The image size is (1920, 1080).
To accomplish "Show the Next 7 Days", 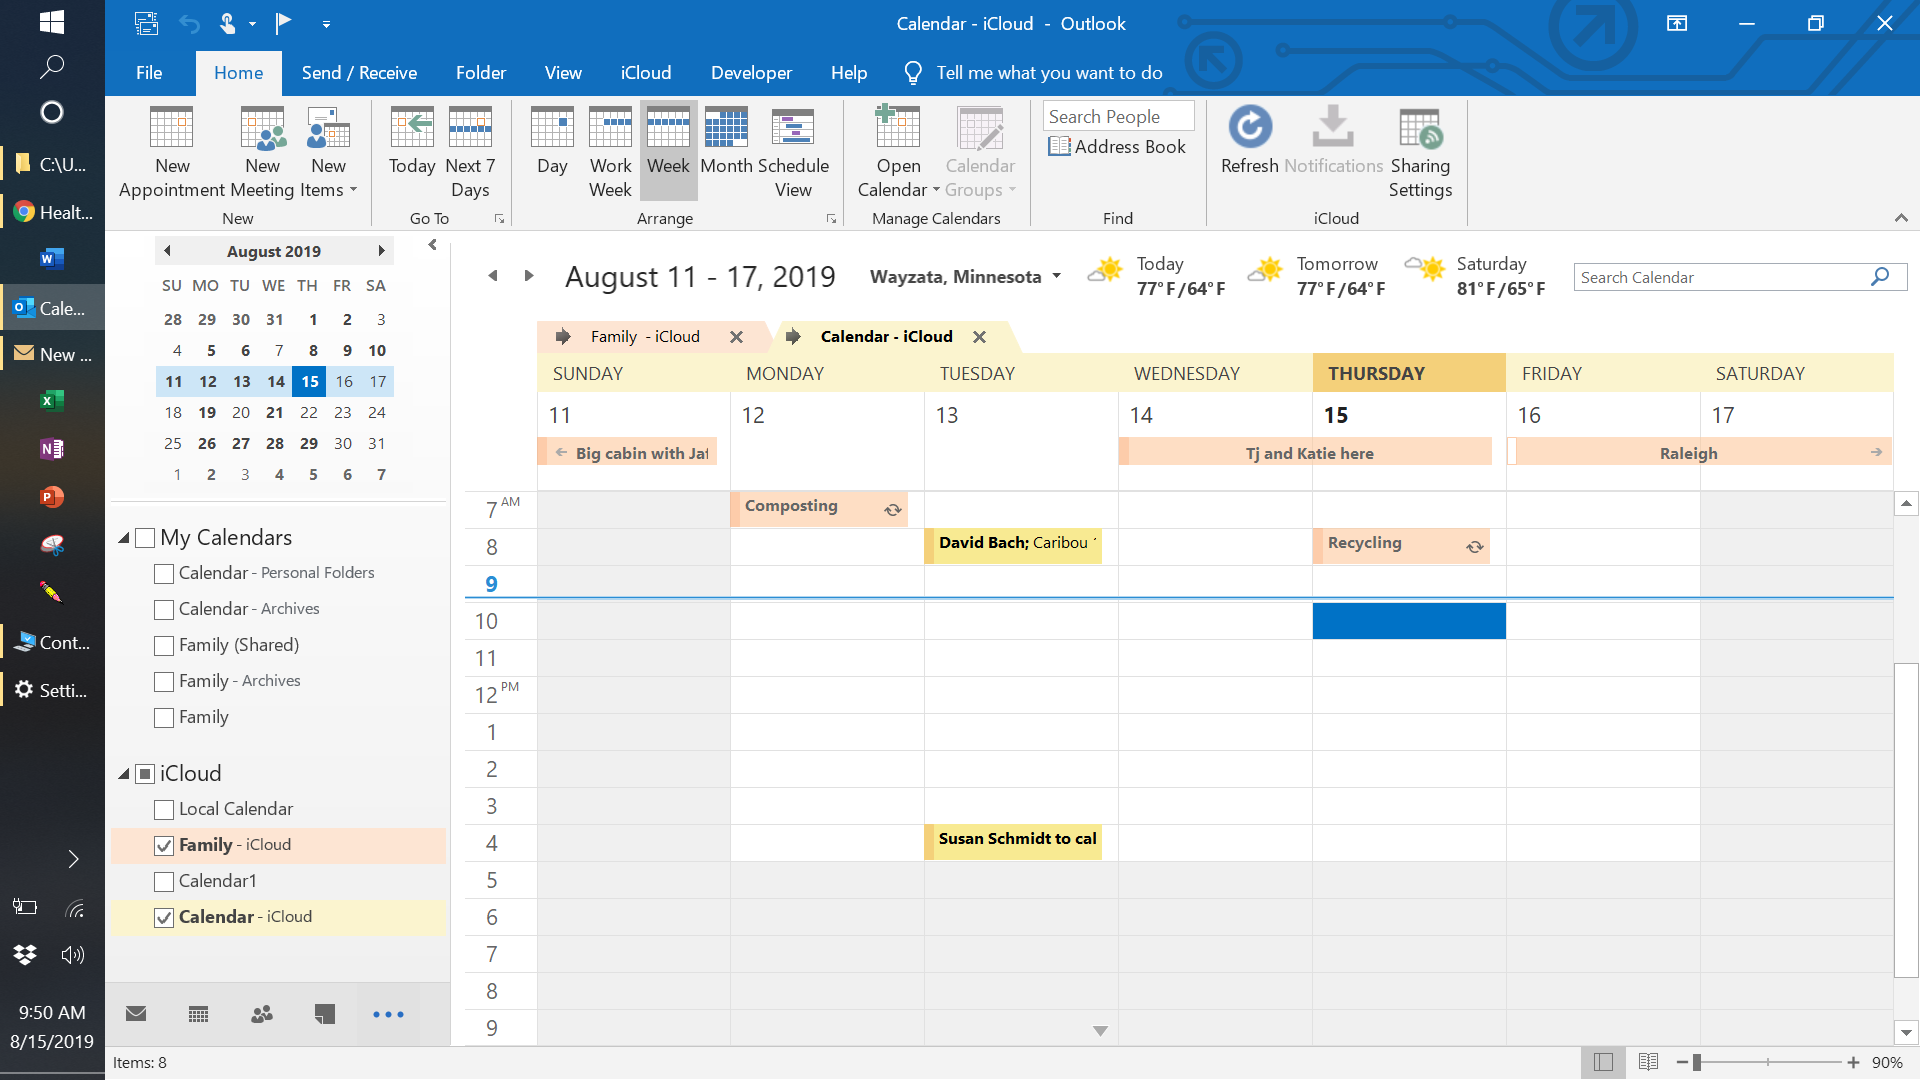I will pos(470,152).
